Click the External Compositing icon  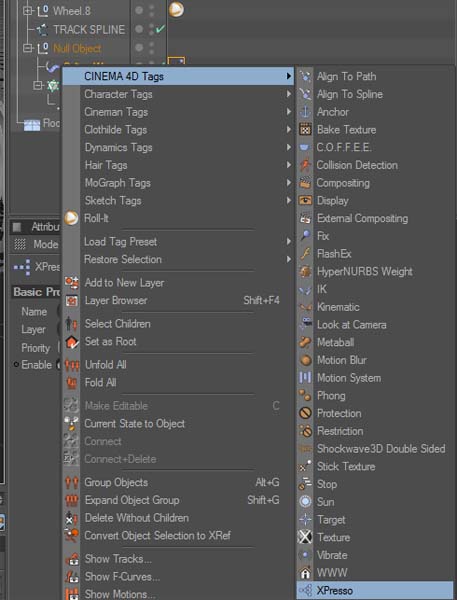point(305,218)
